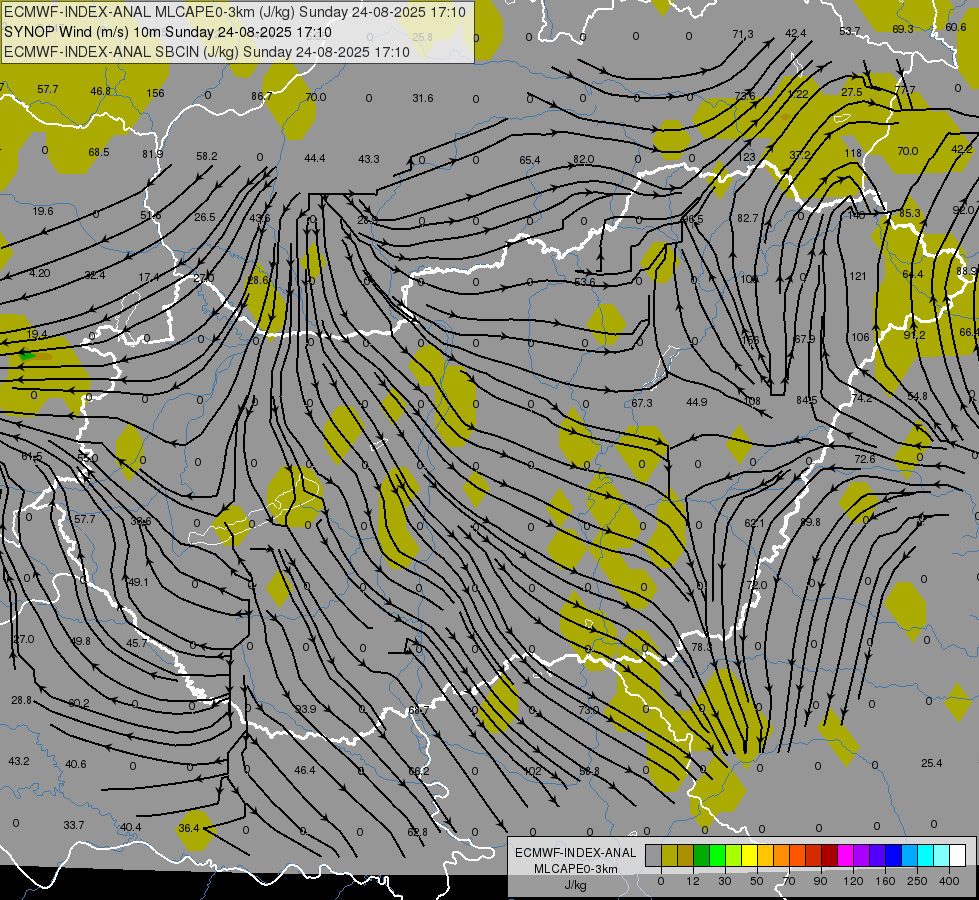
Task: Select the pure yellow legend swatch
Action: (749, 855)
